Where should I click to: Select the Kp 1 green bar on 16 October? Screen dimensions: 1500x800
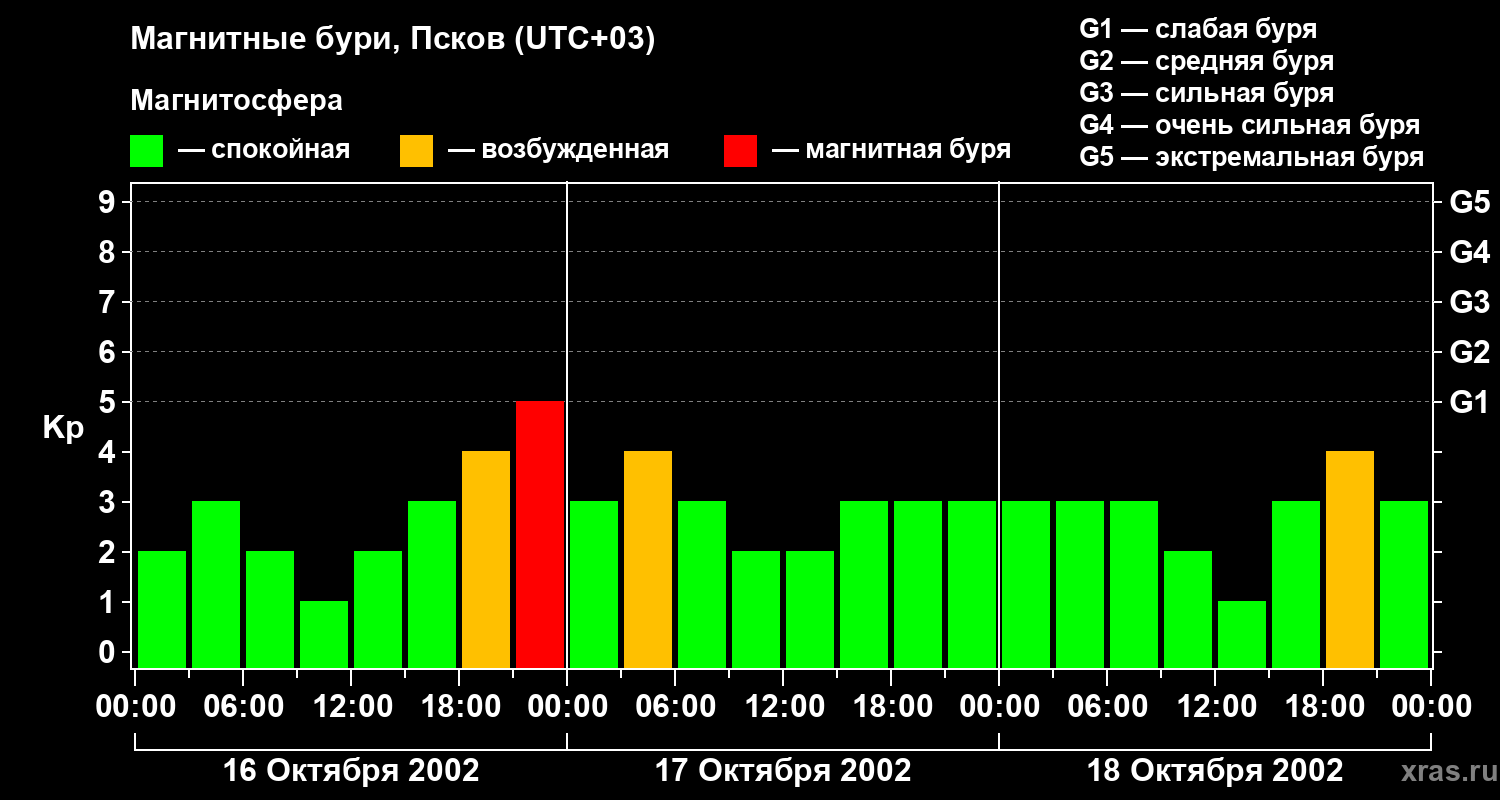[x=324, y=635]
